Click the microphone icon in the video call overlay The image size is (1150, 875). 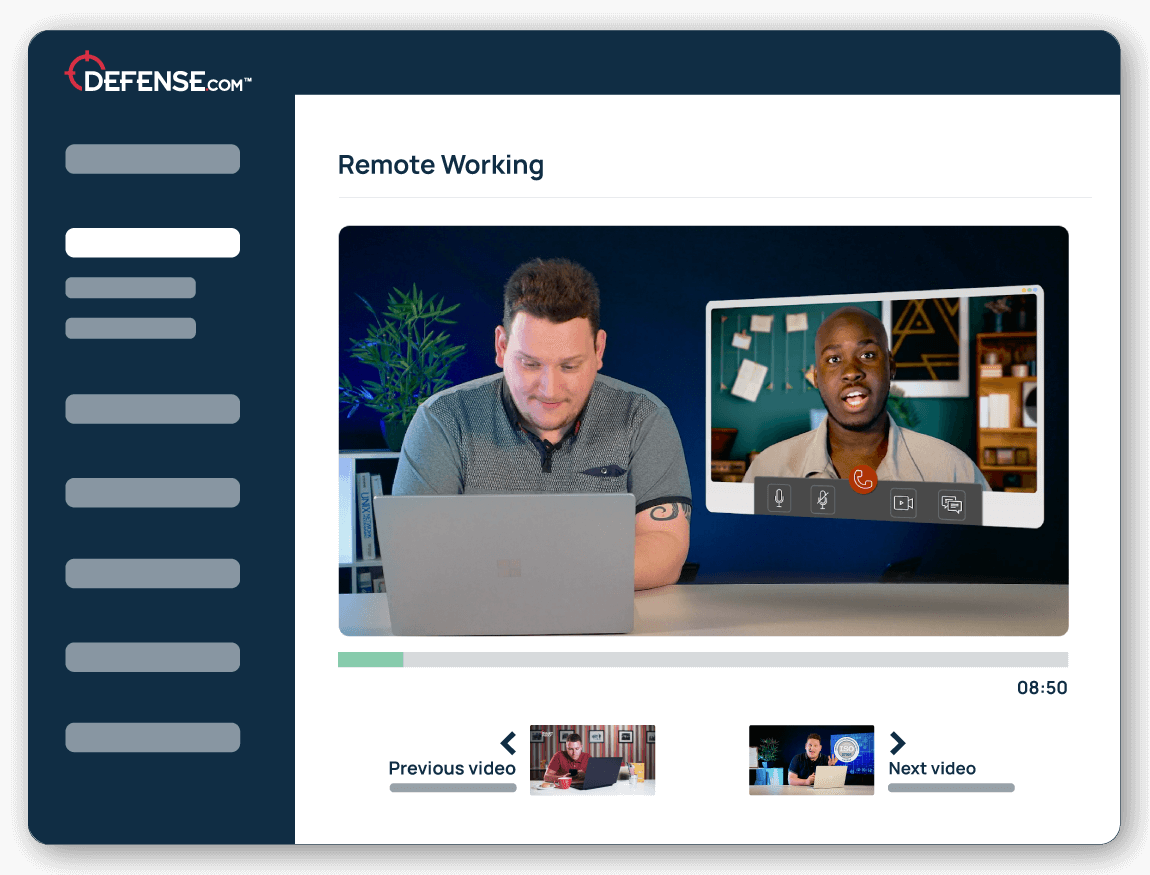779,498
